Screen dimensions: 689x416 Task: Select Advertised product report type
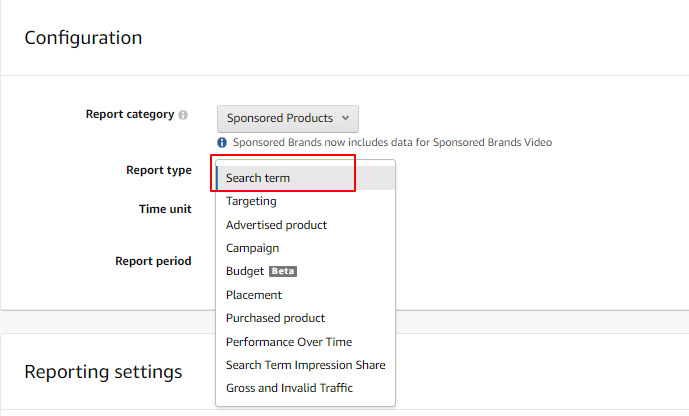click(x=306, y=225)
